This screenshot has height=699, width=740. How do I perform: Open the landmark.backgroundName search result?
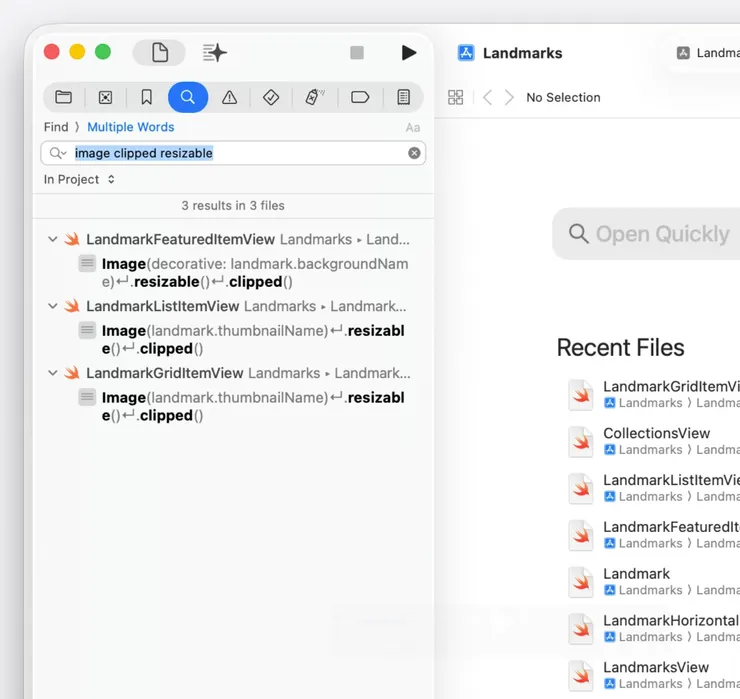(x=244, y=273)
